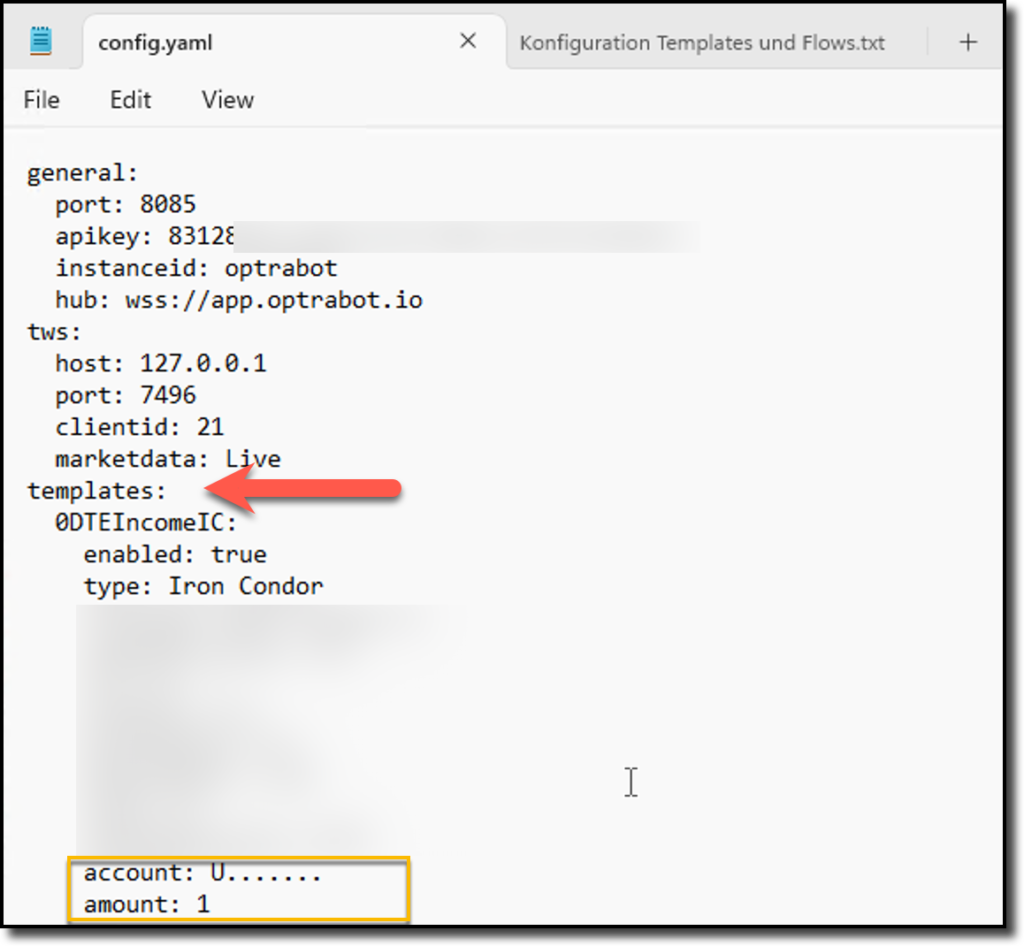Image resolution: width=1024 pixels, height=946 pixels.
Task: Click the 'host: 127.0.0.1' line
Action: [160, 364]
